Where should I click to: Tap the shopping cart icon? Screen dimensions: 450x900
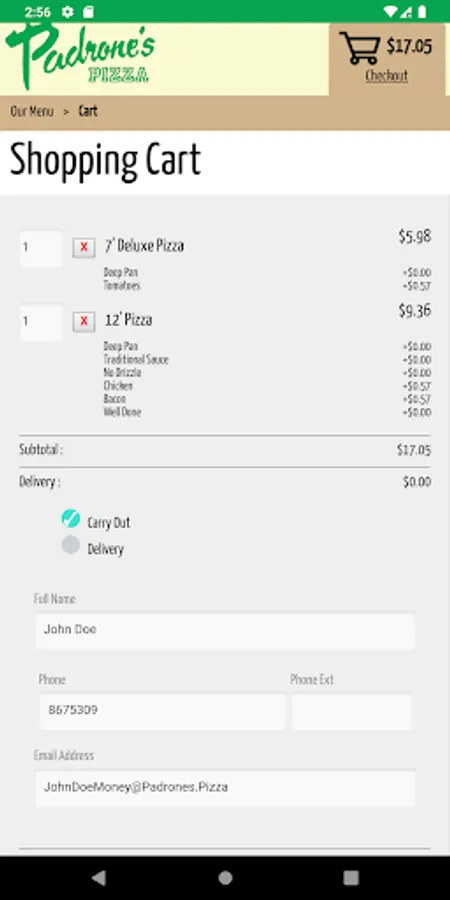point(359,47)
